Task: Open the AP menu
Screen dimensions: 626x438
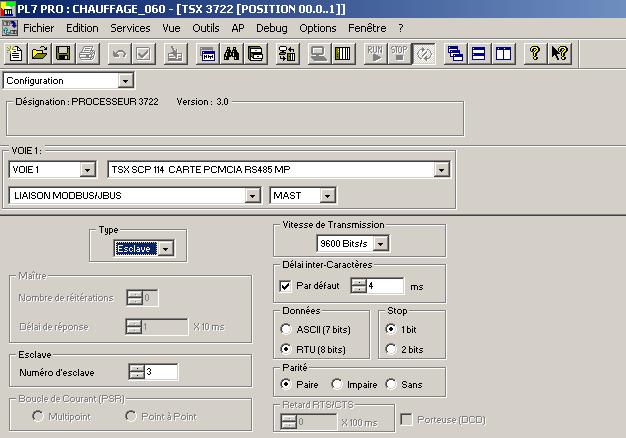Action: click(238, 28)
